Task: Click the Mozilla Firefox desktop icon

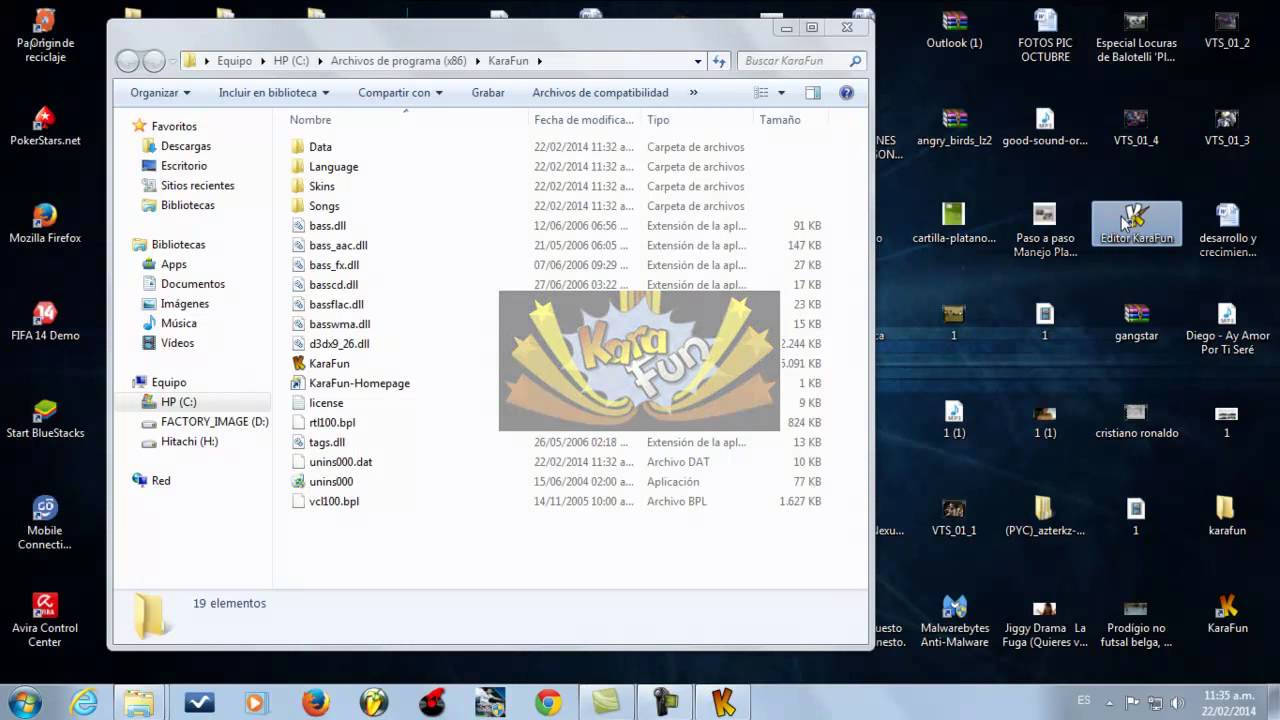Action: click(44, 225)
